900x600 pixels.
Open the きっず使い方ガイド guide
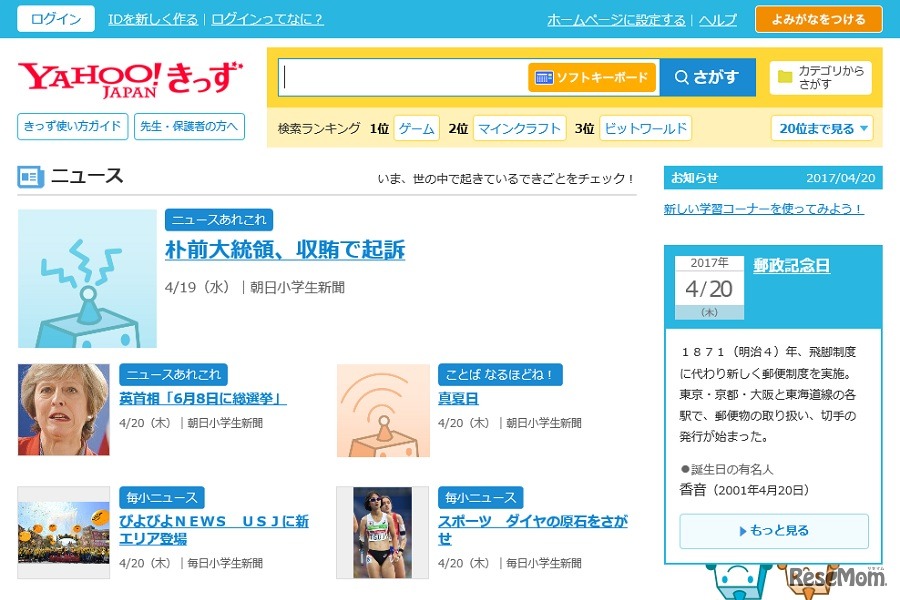[73, 127]
